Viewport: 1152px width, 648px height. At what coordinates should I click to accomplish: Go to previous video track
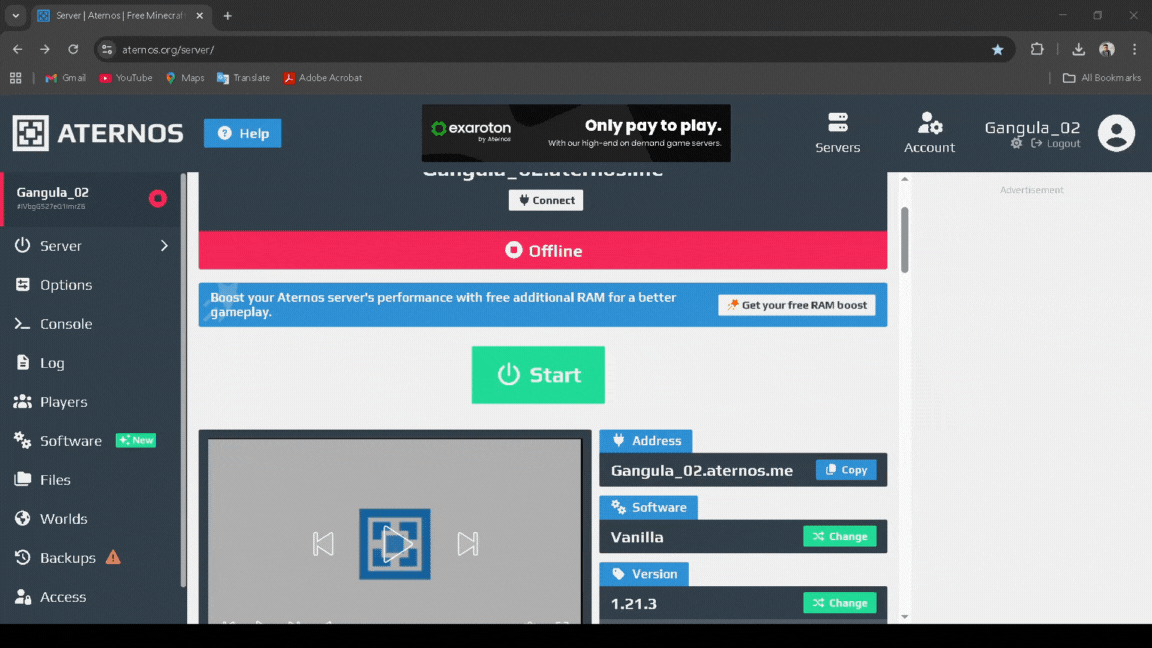(x=323, y=544)
